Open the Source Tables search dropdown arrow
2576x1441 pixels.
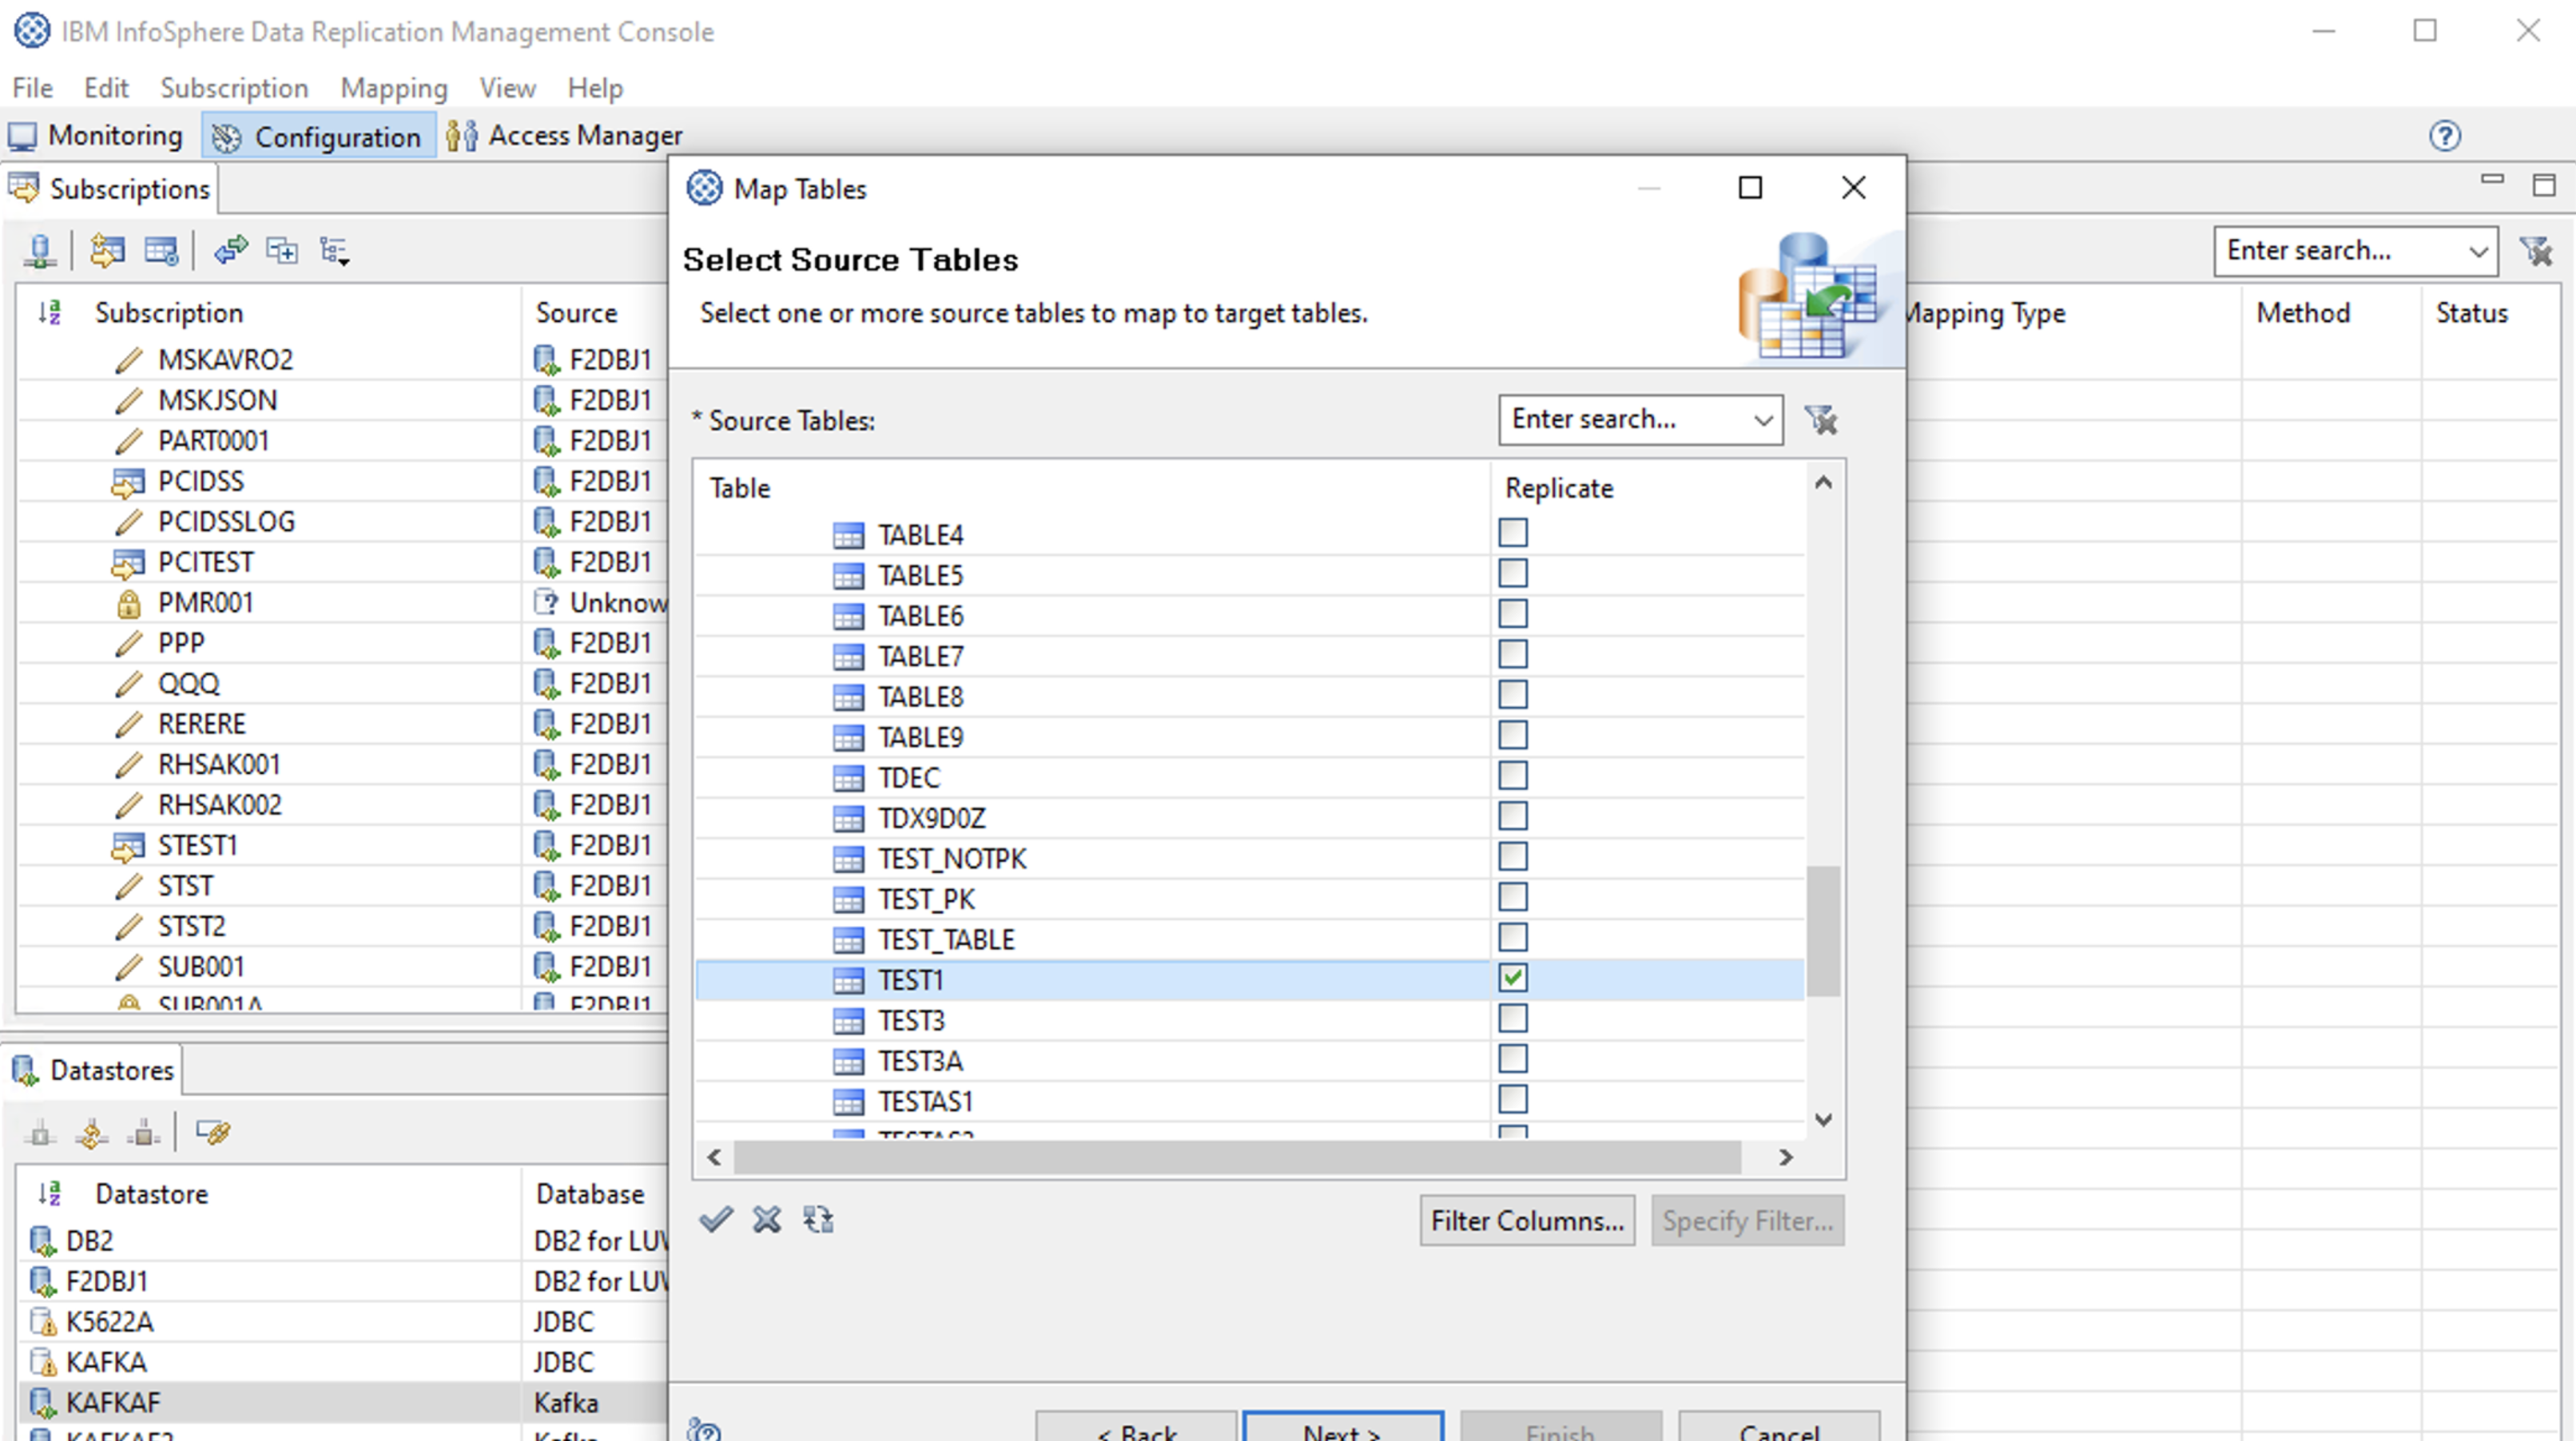tap(1763, 420)
